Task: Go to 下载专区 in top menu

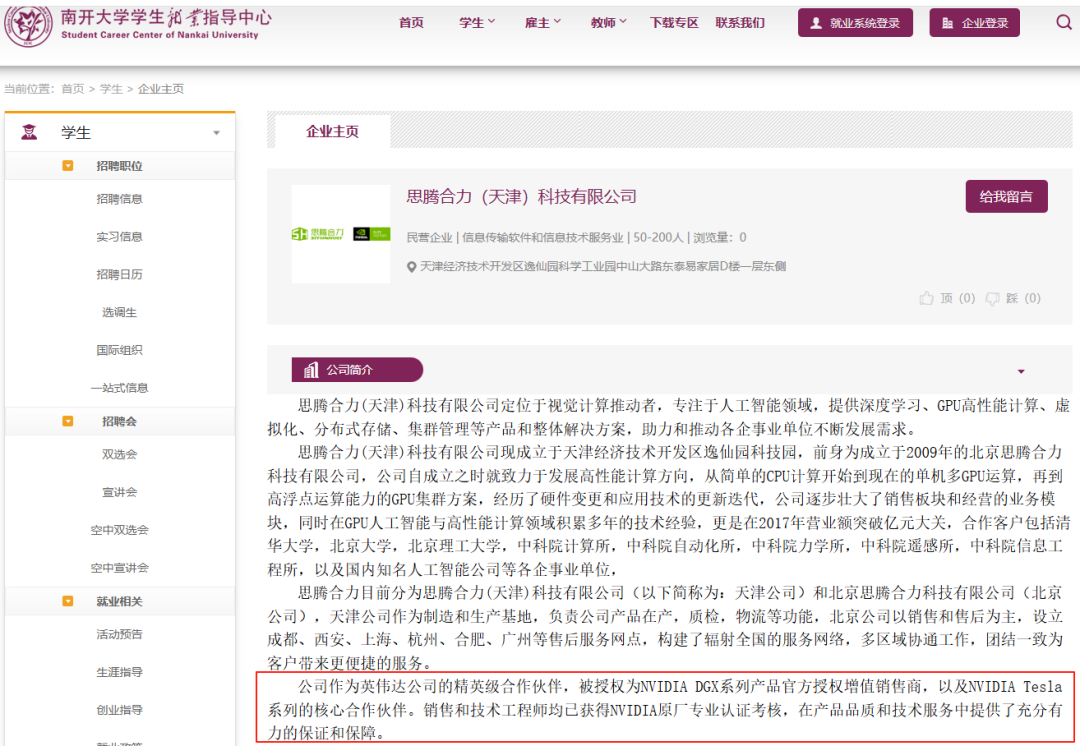Action: tap(674, 22)
